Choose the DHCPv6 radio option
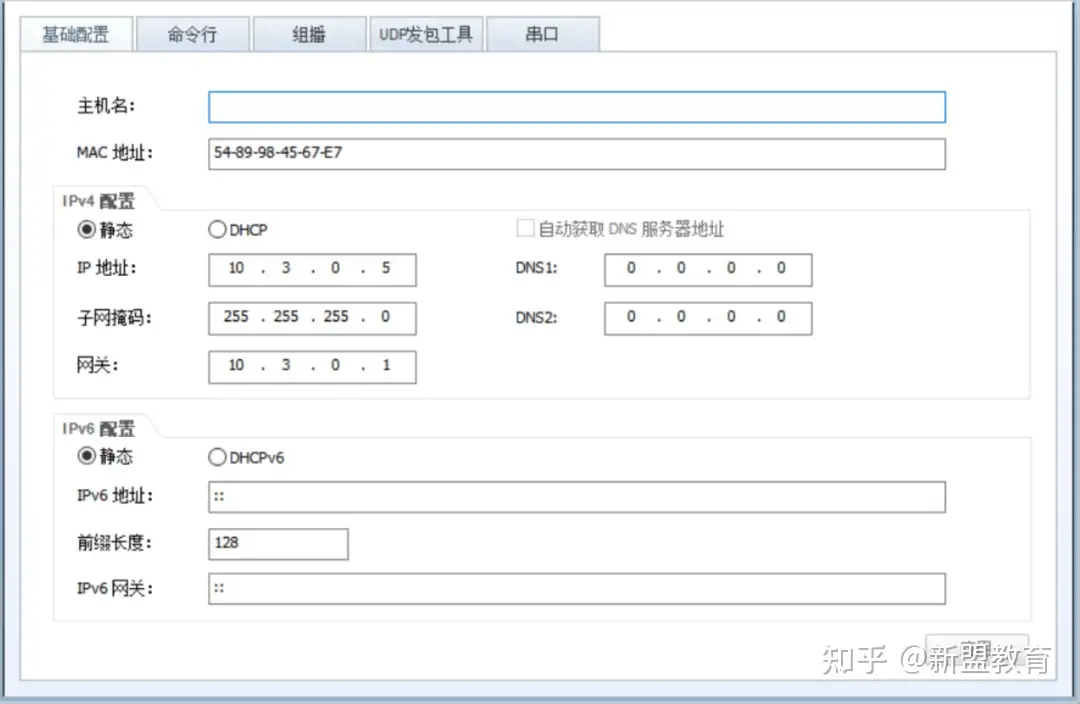This screenshot has width=1080, height=704. click(x=217, y=457)
